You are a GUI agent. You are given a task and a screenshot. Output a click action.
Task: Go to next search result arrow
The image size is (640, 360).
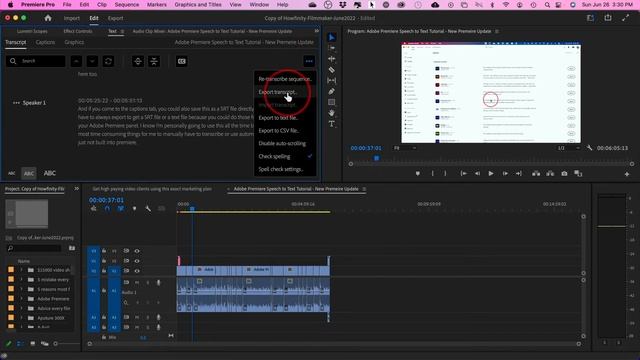pyautogui.click(x=92, y=61)
